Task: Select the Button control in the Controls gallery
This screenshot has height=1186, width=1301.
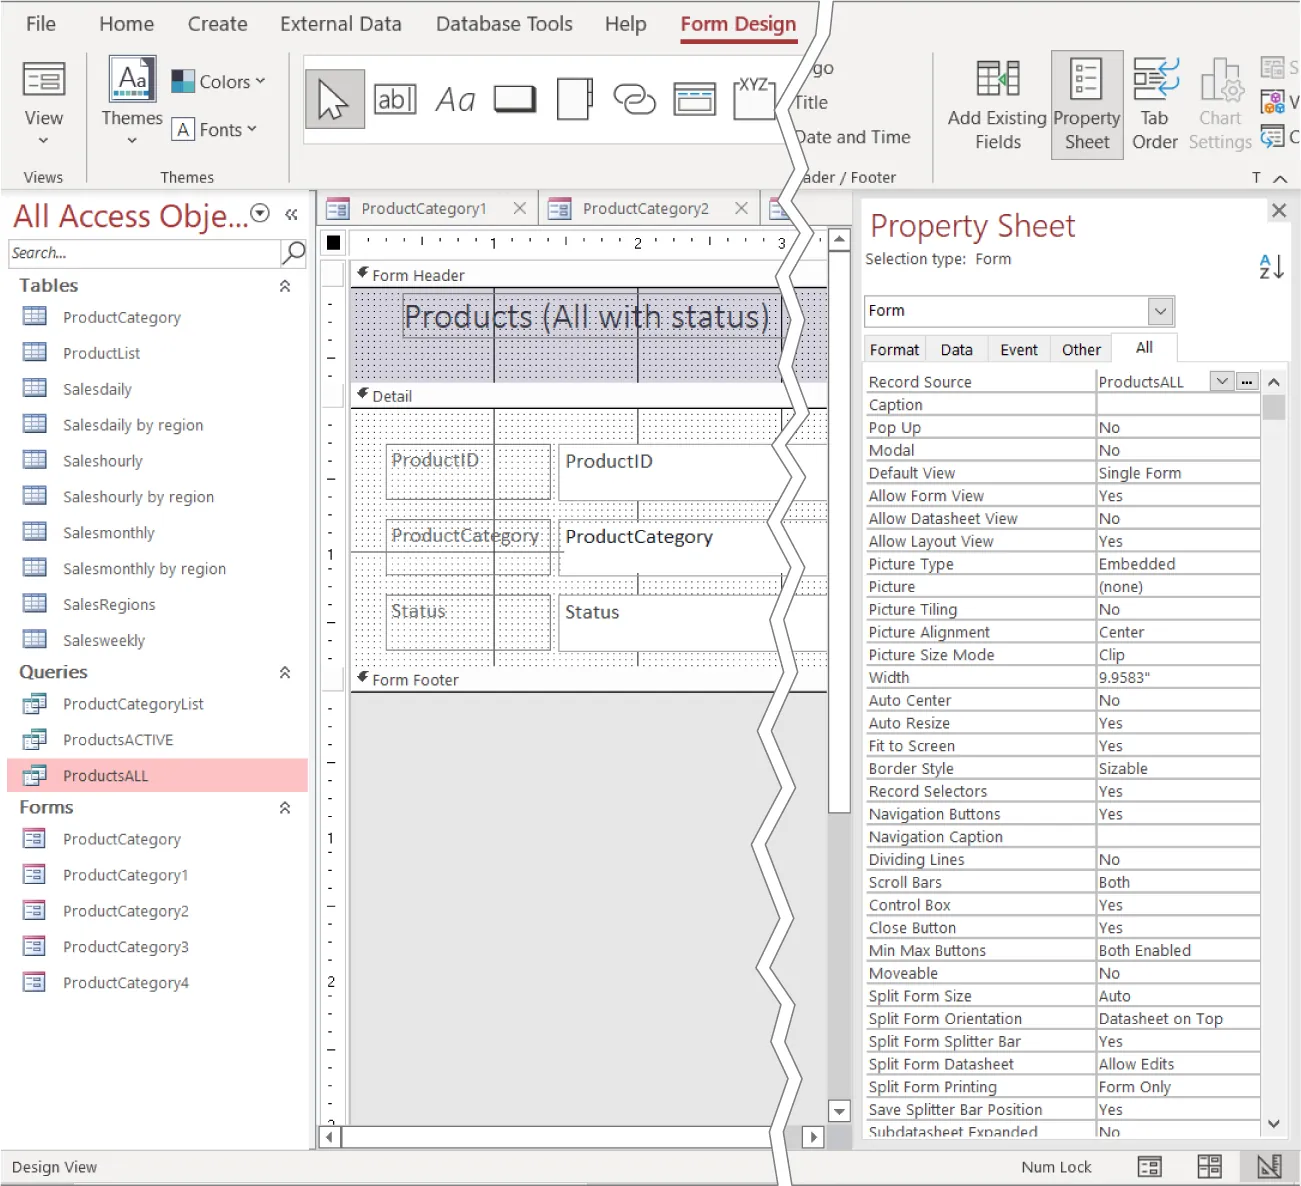Action: pos(514,99)
